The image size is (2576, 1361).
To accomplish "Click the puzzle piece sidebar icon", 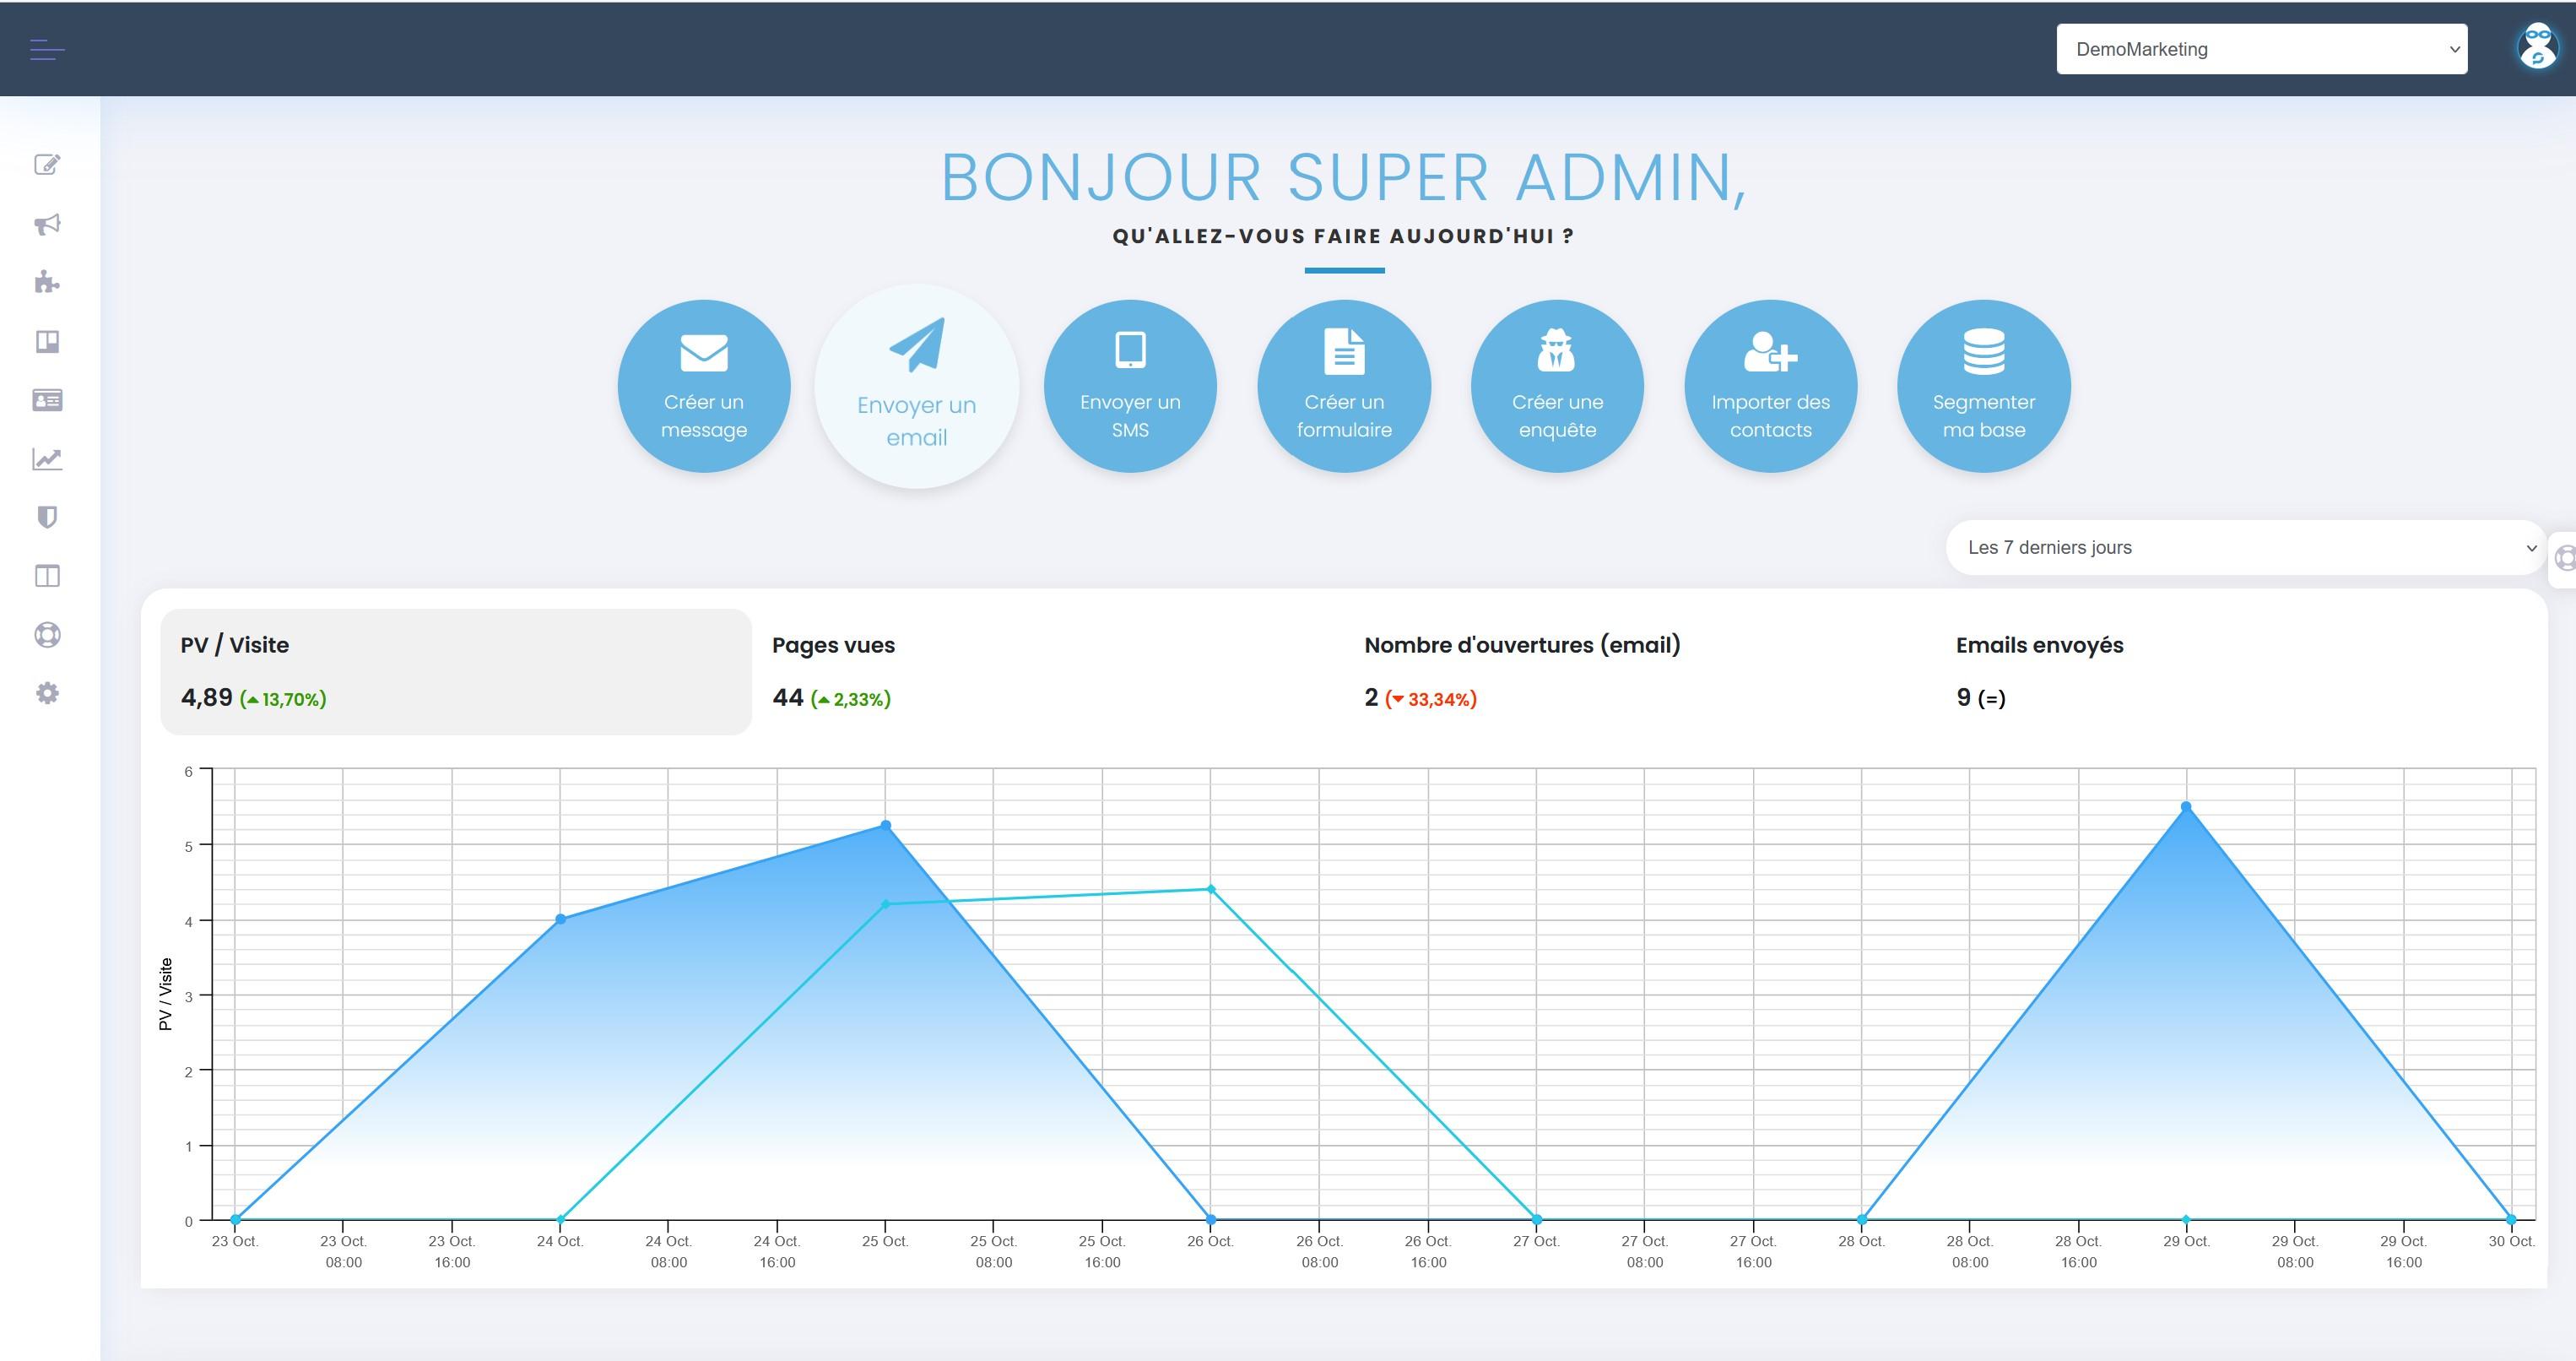I will [x=47, y=282].
